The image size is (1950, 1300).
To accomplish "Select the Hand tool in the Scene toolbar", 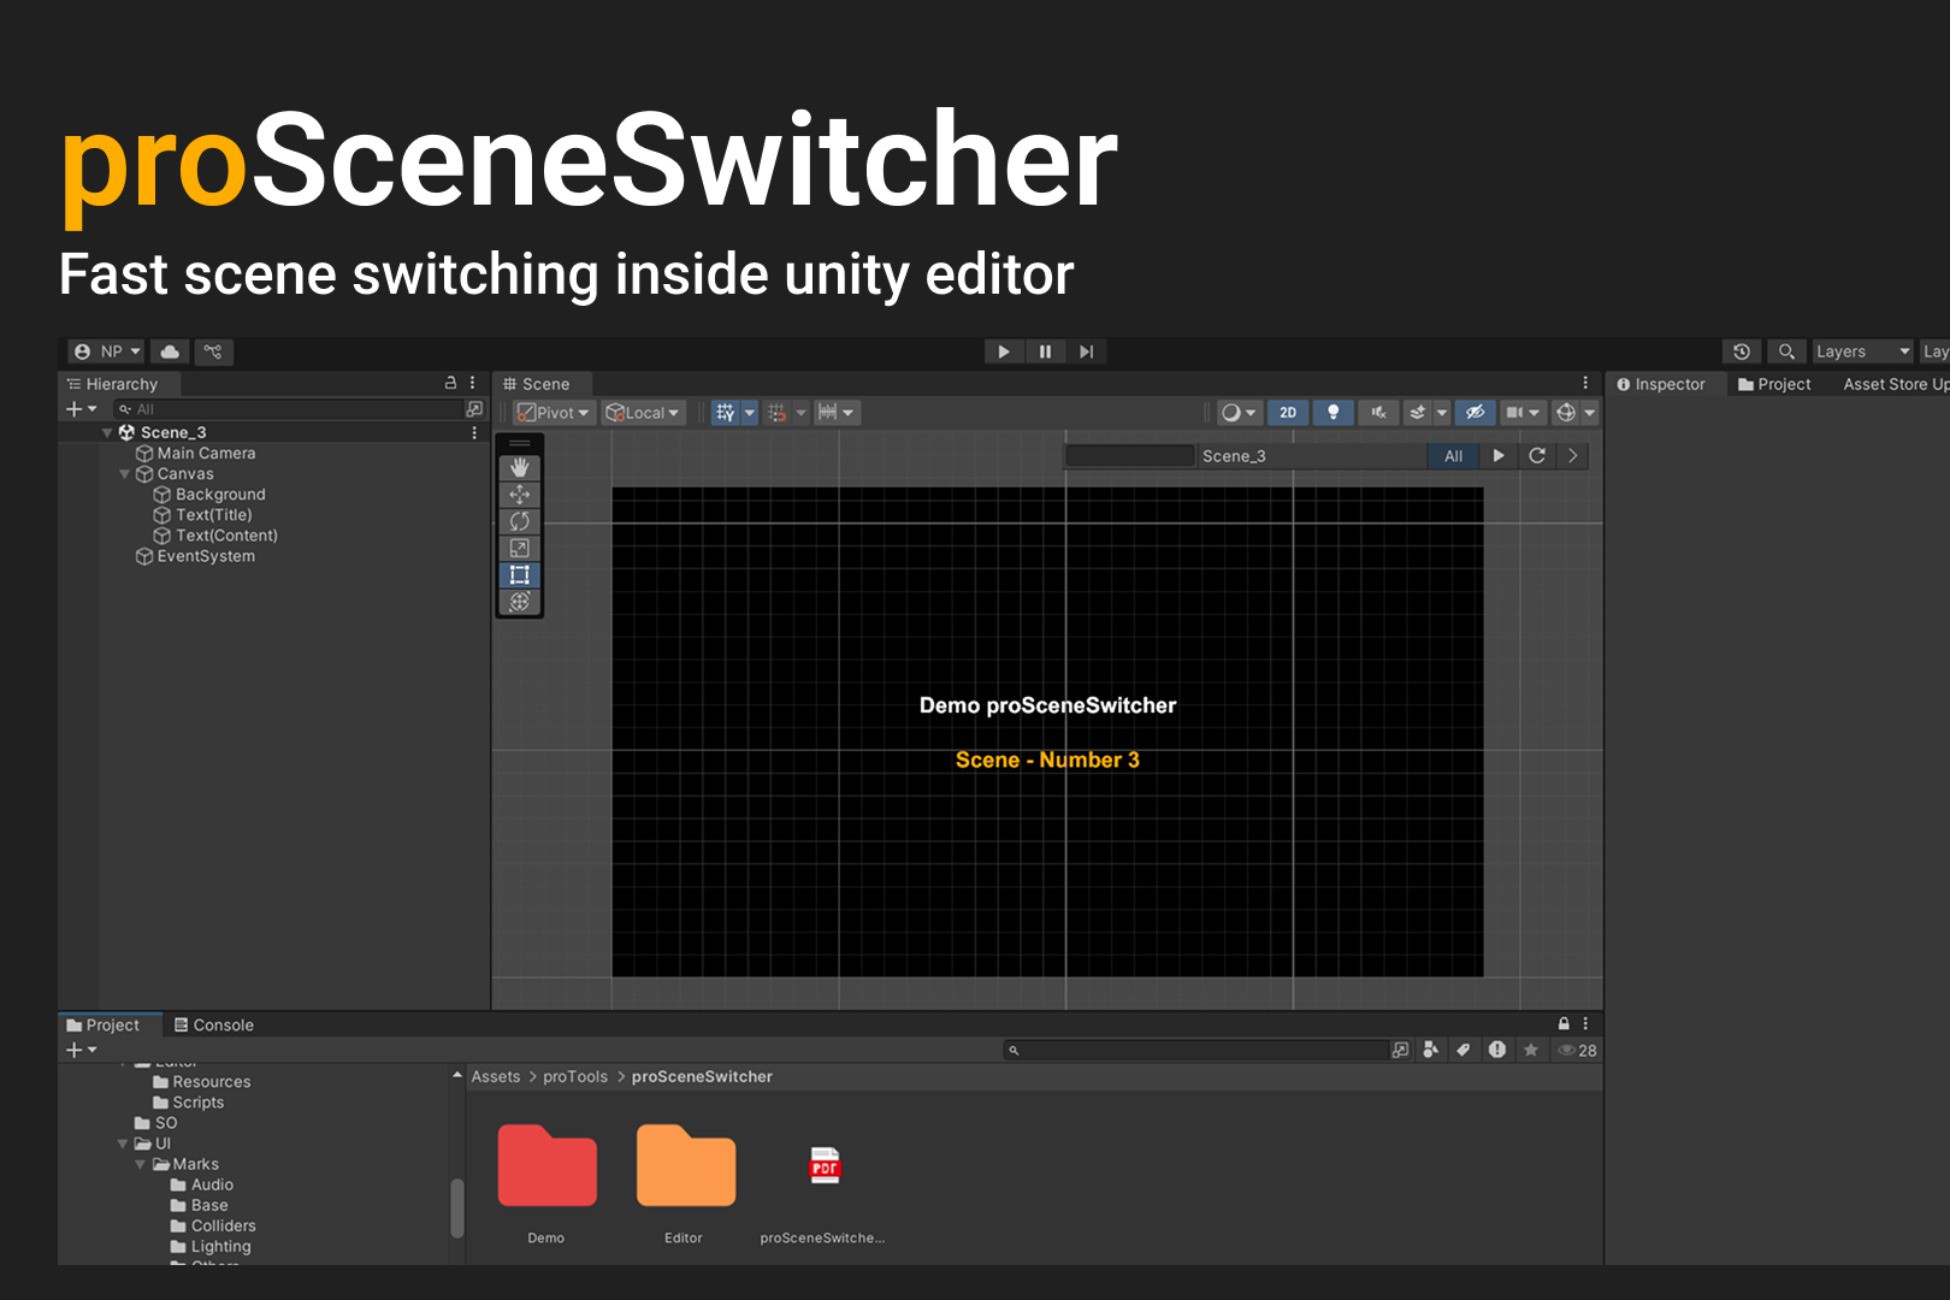I will pos(519,466).
